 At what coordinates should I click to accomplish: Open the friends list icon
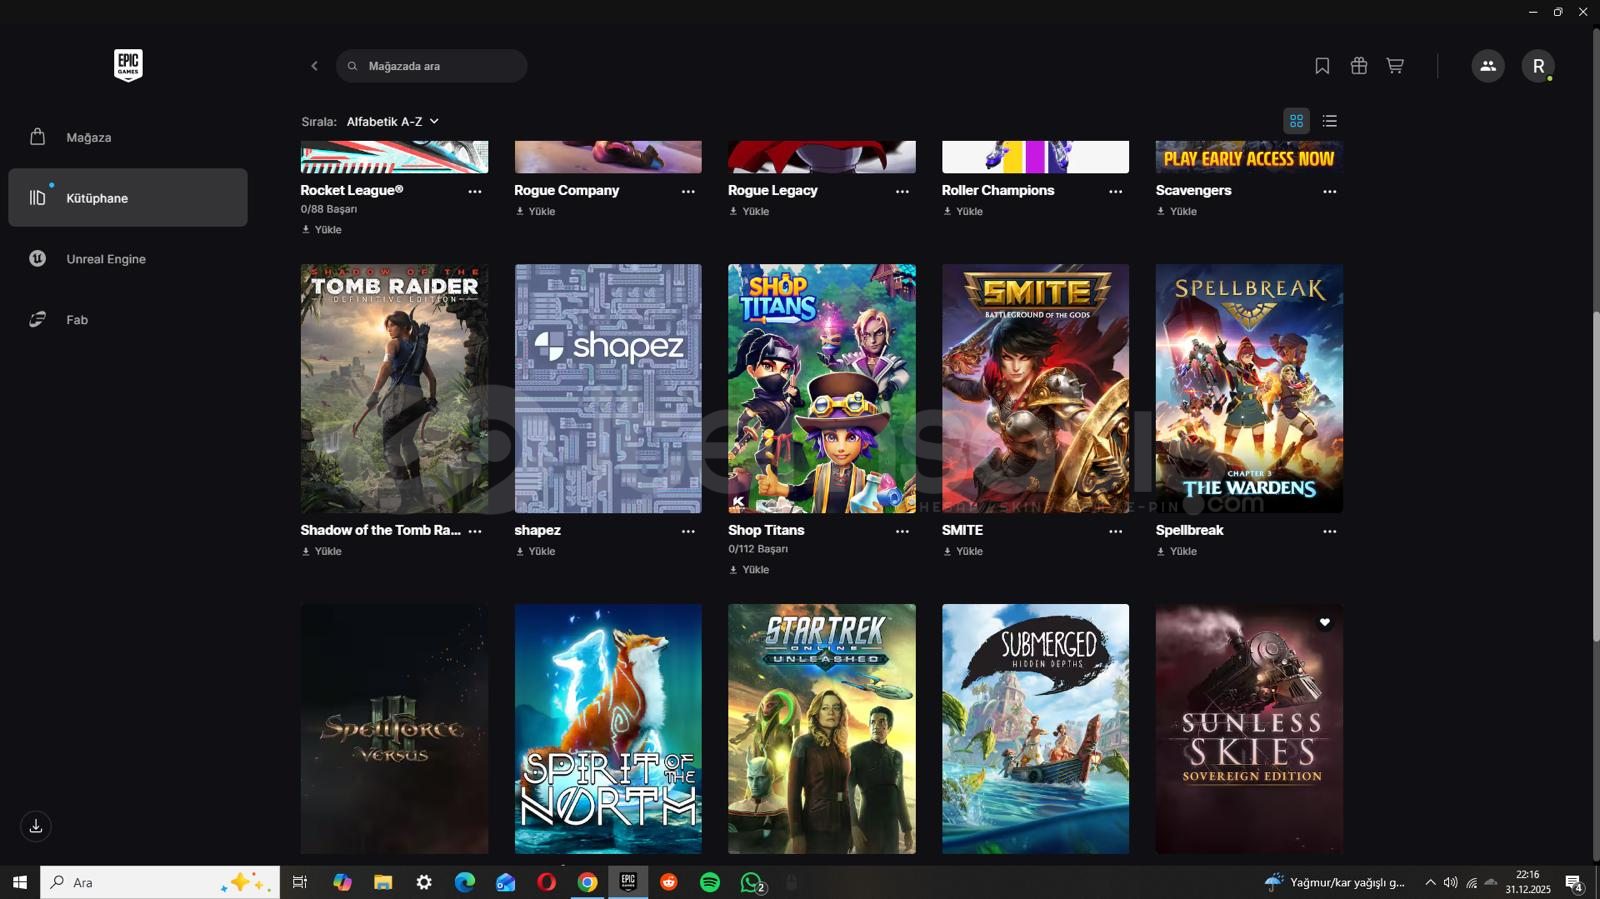pyautogui.click(x=1487, y=66)
